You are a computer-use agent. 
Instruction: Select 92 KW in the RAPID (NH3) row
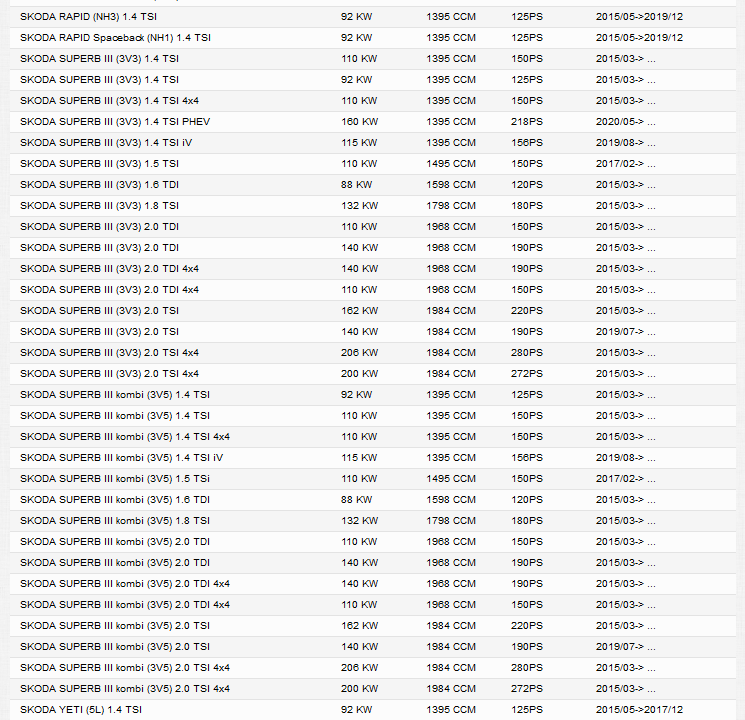tap(356, 17)
